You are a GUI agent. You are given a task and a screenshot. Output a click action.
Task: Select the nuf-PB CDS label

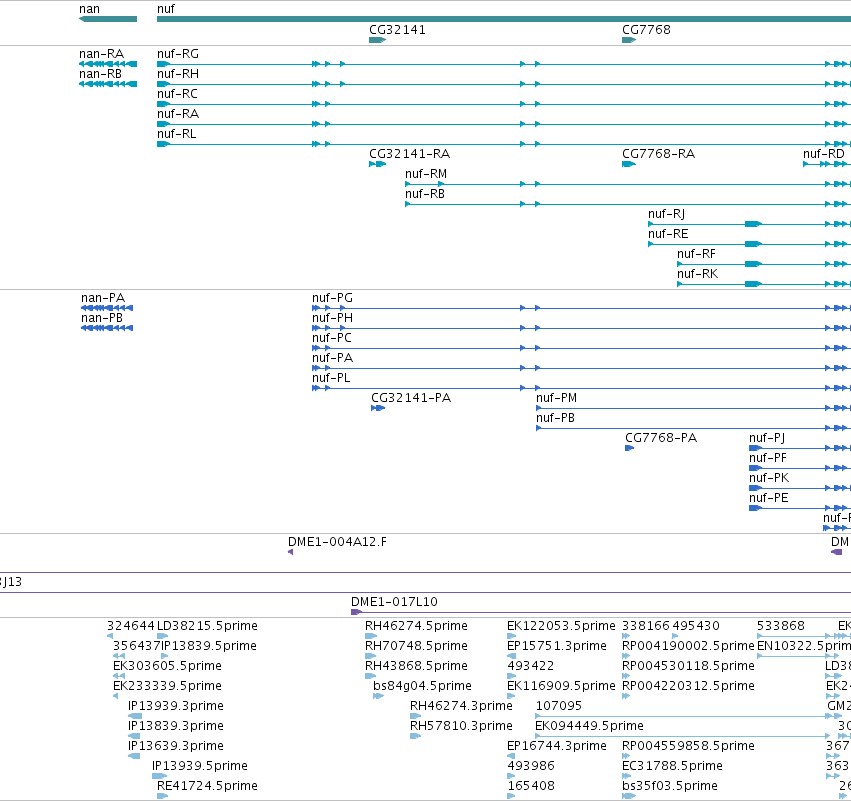[555, 418]
